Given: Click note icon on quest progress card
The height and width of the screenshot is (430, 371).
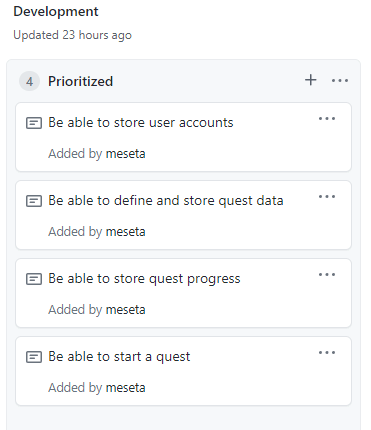Looking at the screenshot, I should 34,279.
